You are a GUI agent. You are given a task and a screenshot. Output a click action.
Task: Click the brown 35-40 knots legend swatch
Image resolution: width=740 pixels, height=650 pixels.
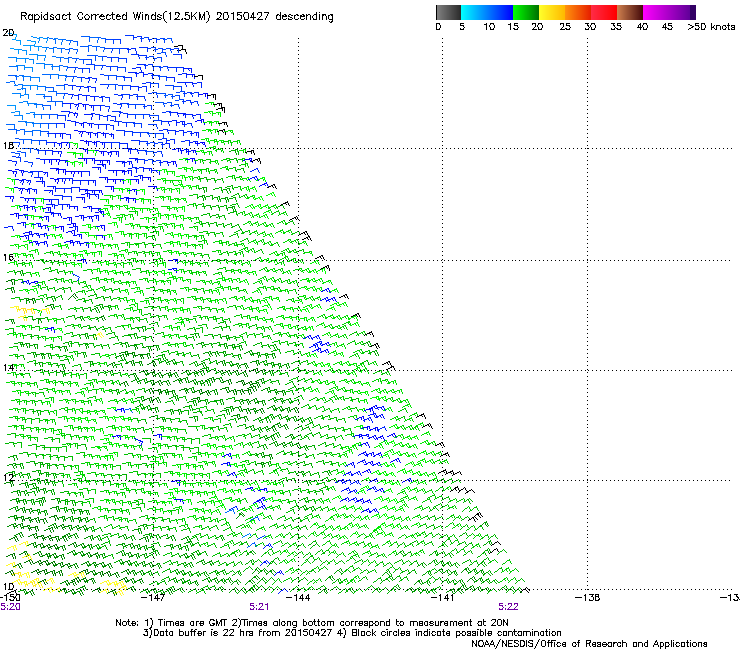click(x=630, y=12)
